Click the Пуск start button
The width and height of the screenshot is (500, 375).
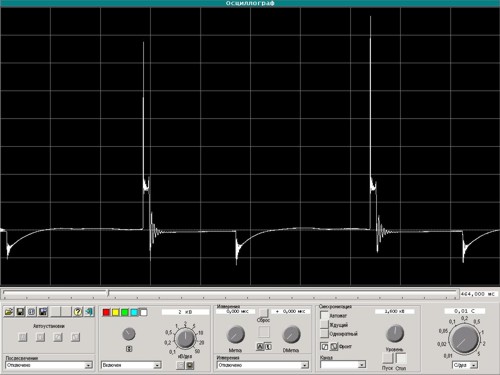[388, 358]
